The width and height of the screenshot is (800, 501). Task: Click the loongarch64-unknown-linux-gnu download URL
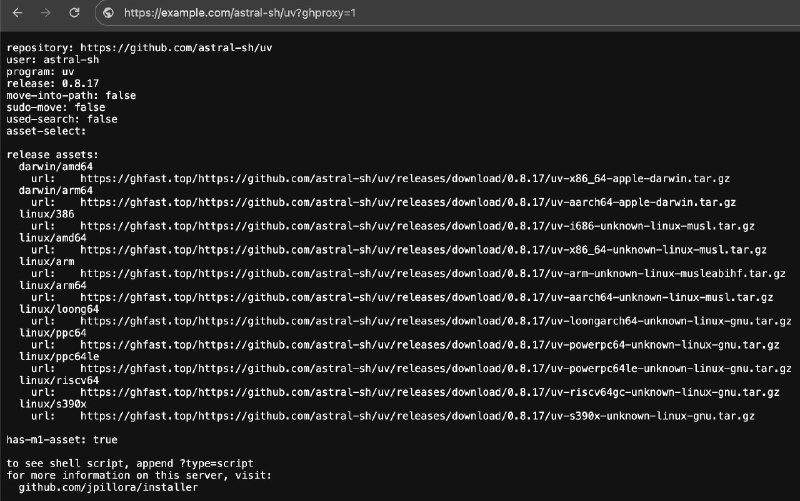pyautogui.click(x=430, y=321)
